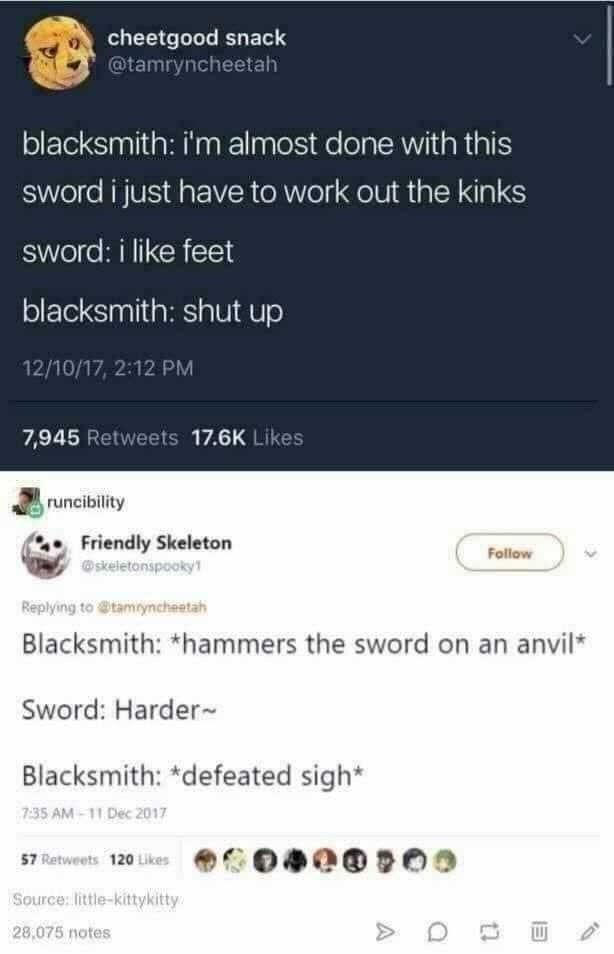This screenshot has height=954, width=614.
Task: Expand the chevron on cheetgood snack's tweet
Action: click(x=582, y=40)
